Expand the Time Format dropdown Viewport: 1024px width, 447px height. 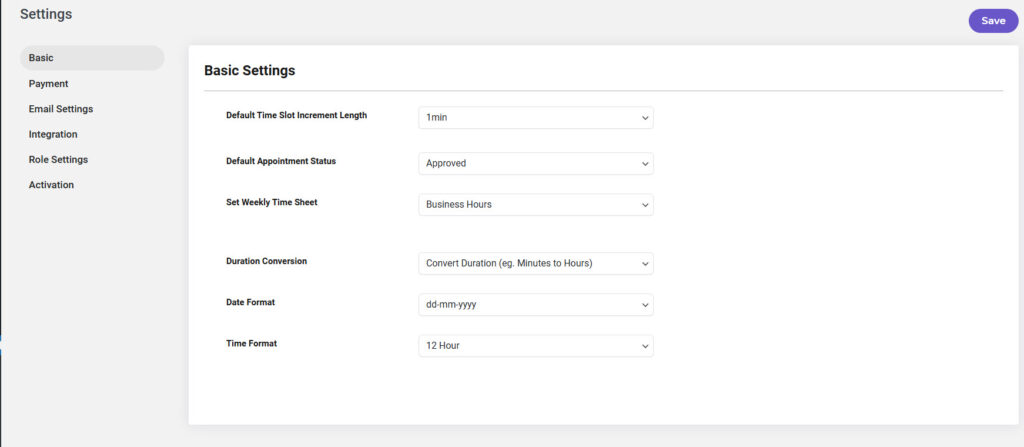tap(536, 346)
